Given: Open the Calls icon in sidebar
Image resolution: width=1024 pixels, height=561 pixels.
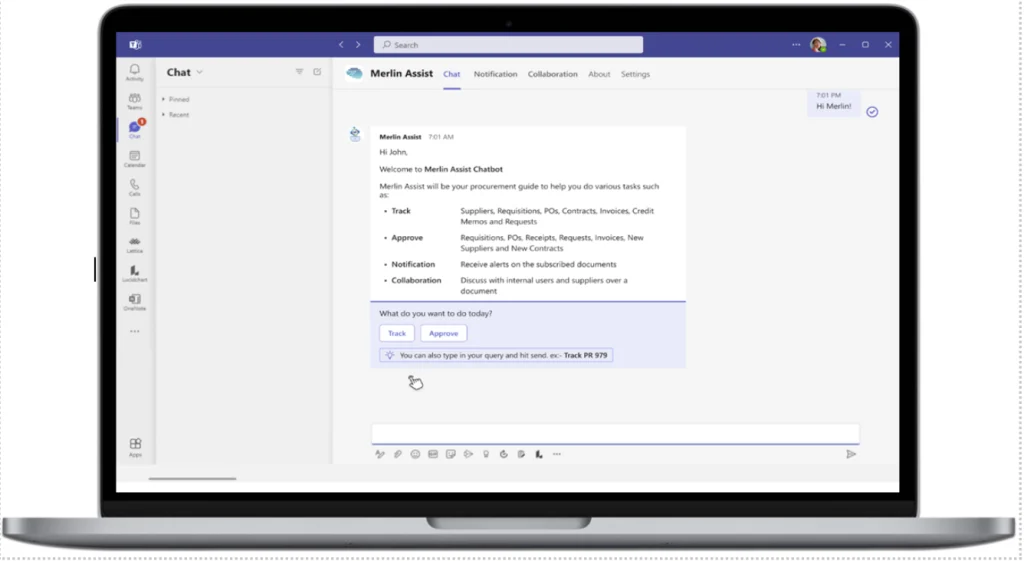Looking at the screenshot, I should tap(134, 187).
